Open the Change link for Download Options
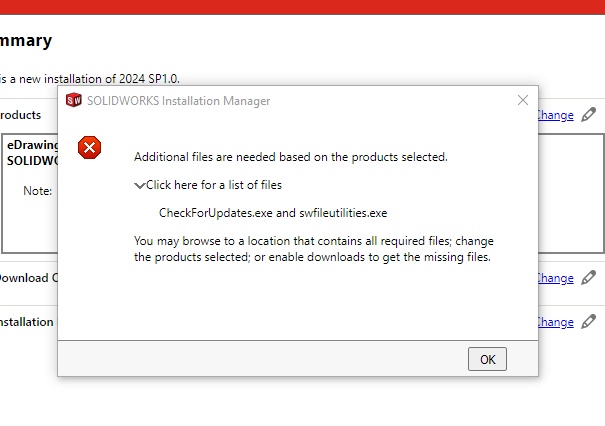The image size is (605, 426). [555, 278]
